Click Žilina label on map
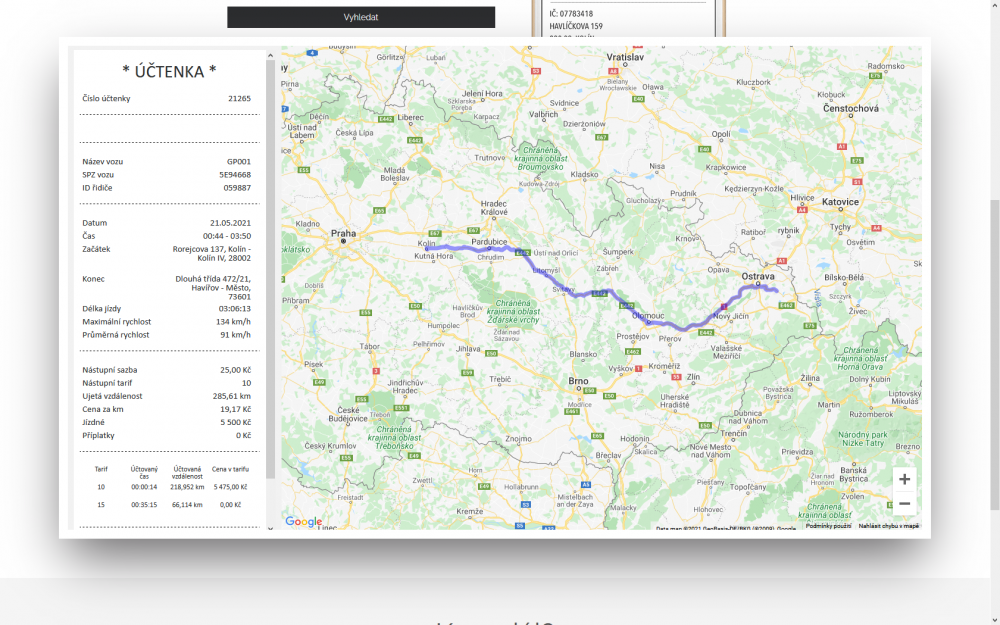The image size is (1000, 625). [810, 378]
